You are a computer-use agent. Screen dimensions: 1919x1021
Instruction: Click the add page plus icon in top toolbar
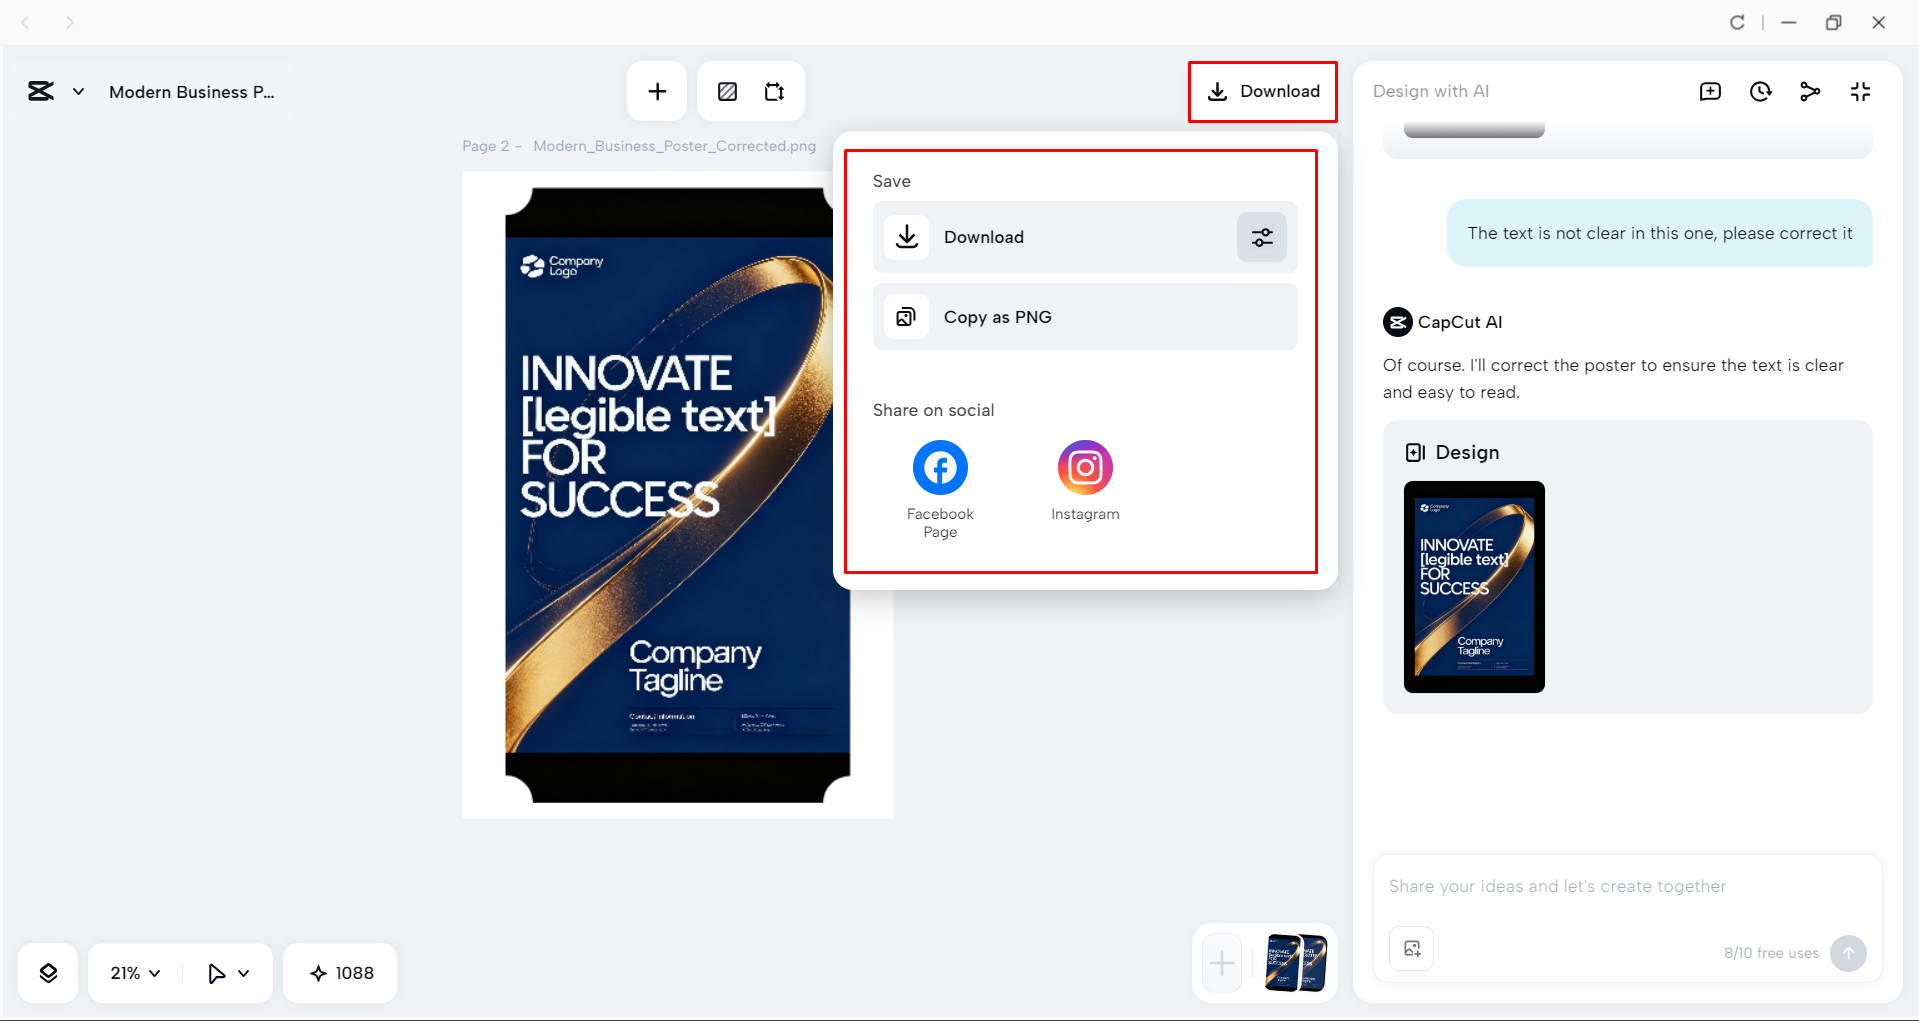pyautogui.click(x=657, y=92)
